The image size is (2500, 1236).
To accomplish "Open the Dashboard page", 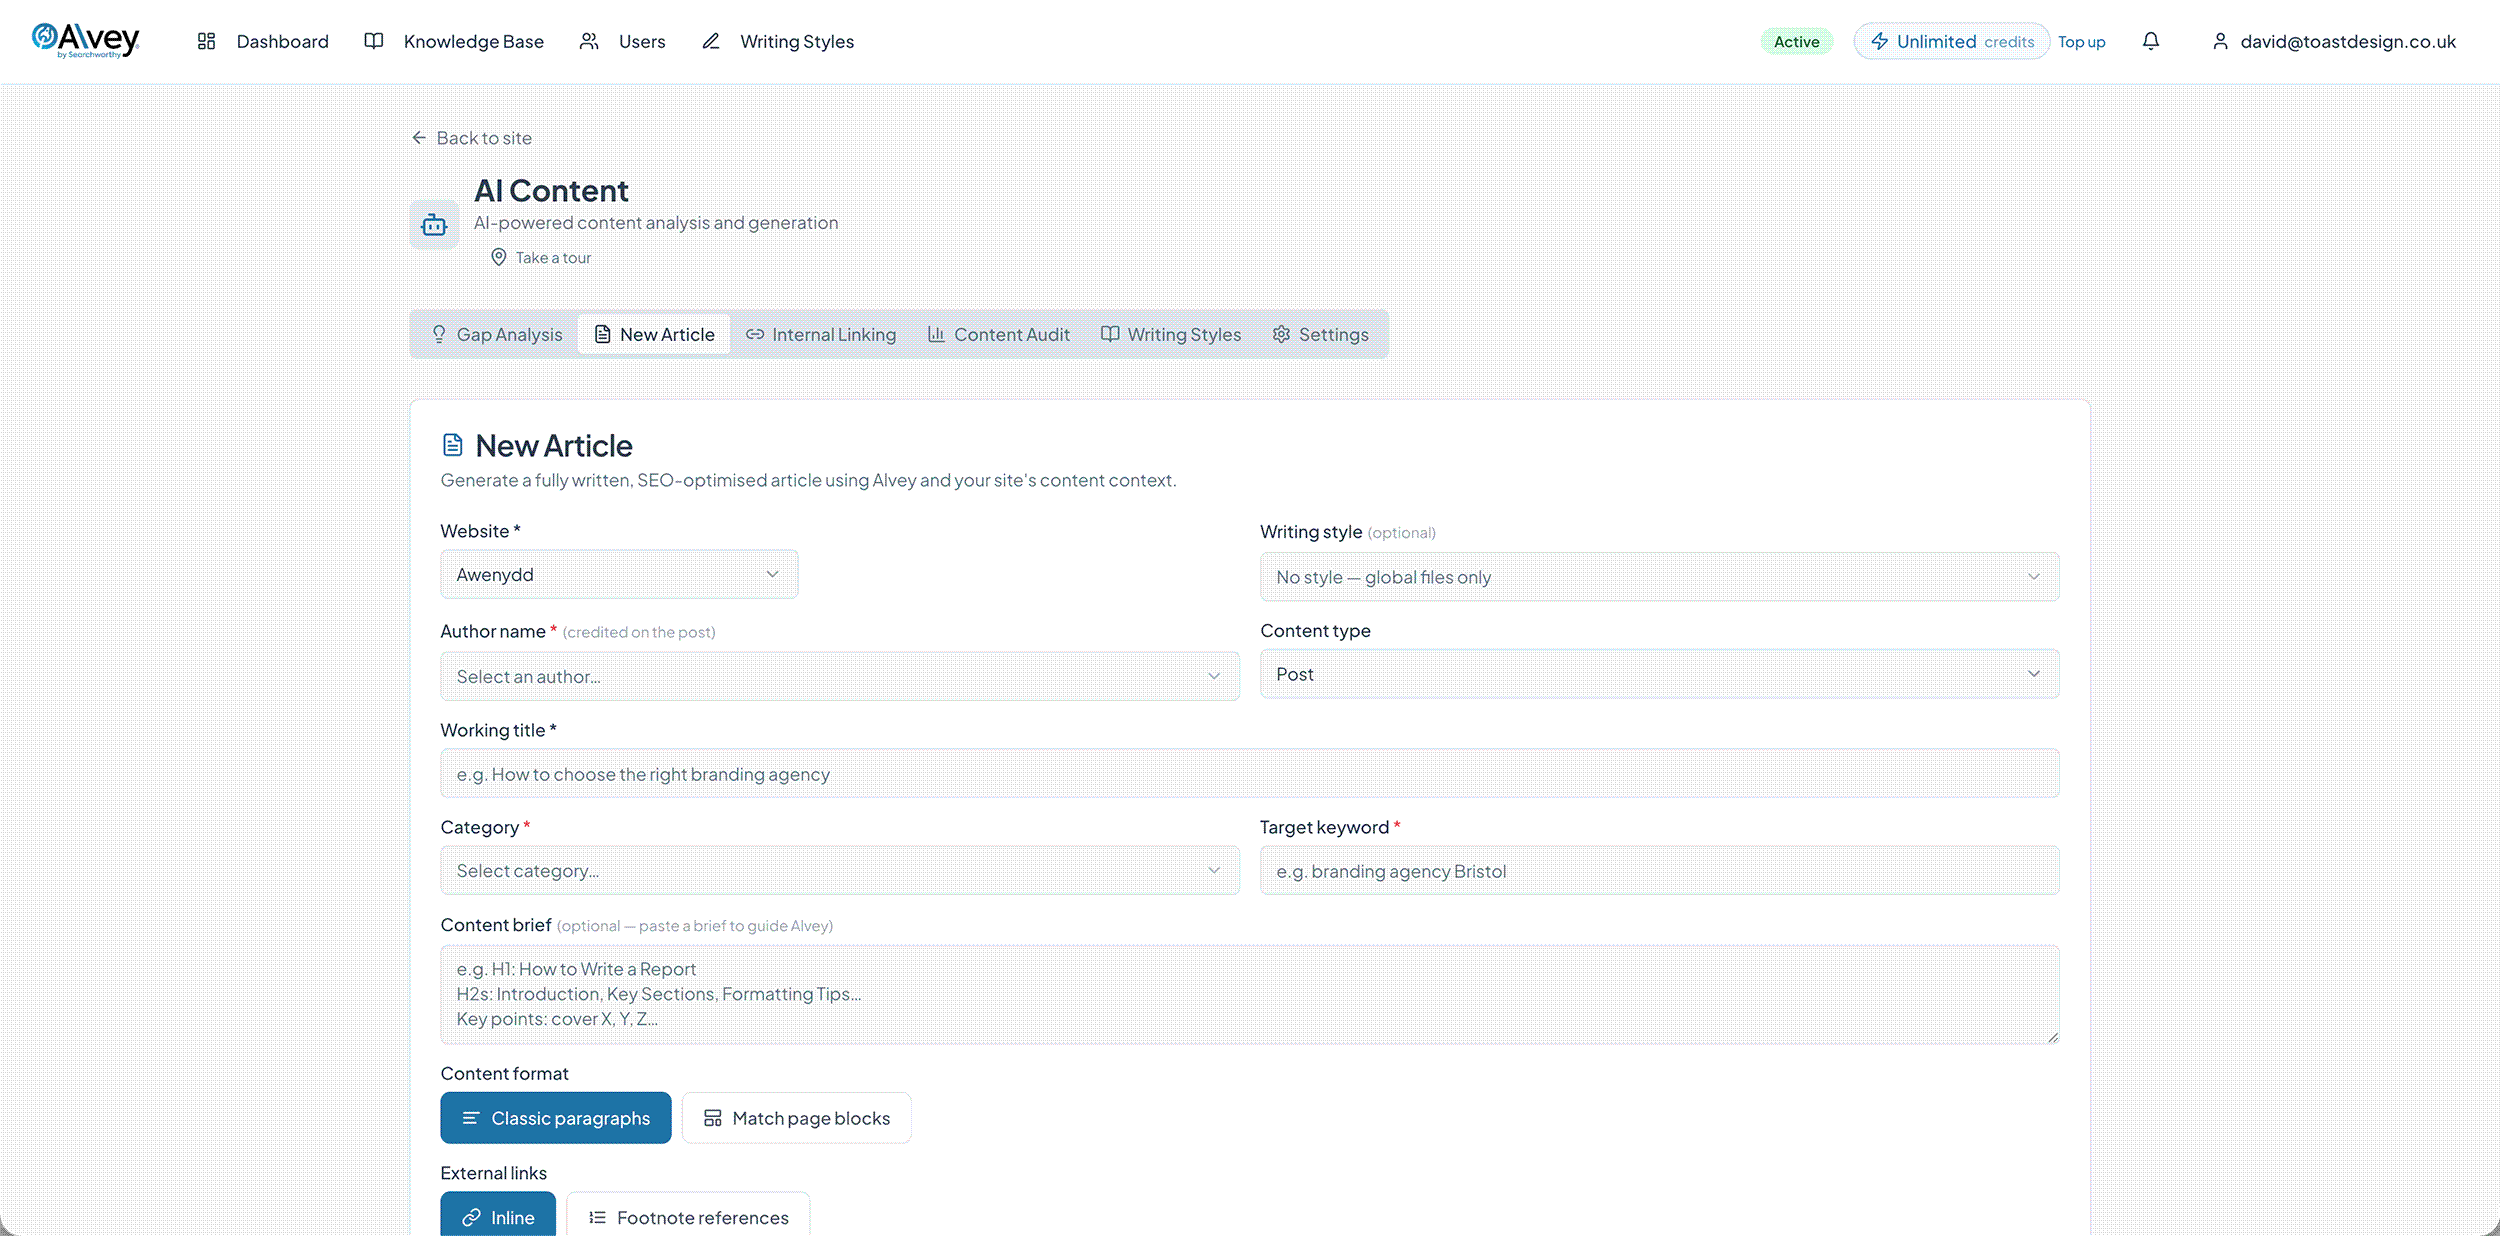I will point(263,41).
